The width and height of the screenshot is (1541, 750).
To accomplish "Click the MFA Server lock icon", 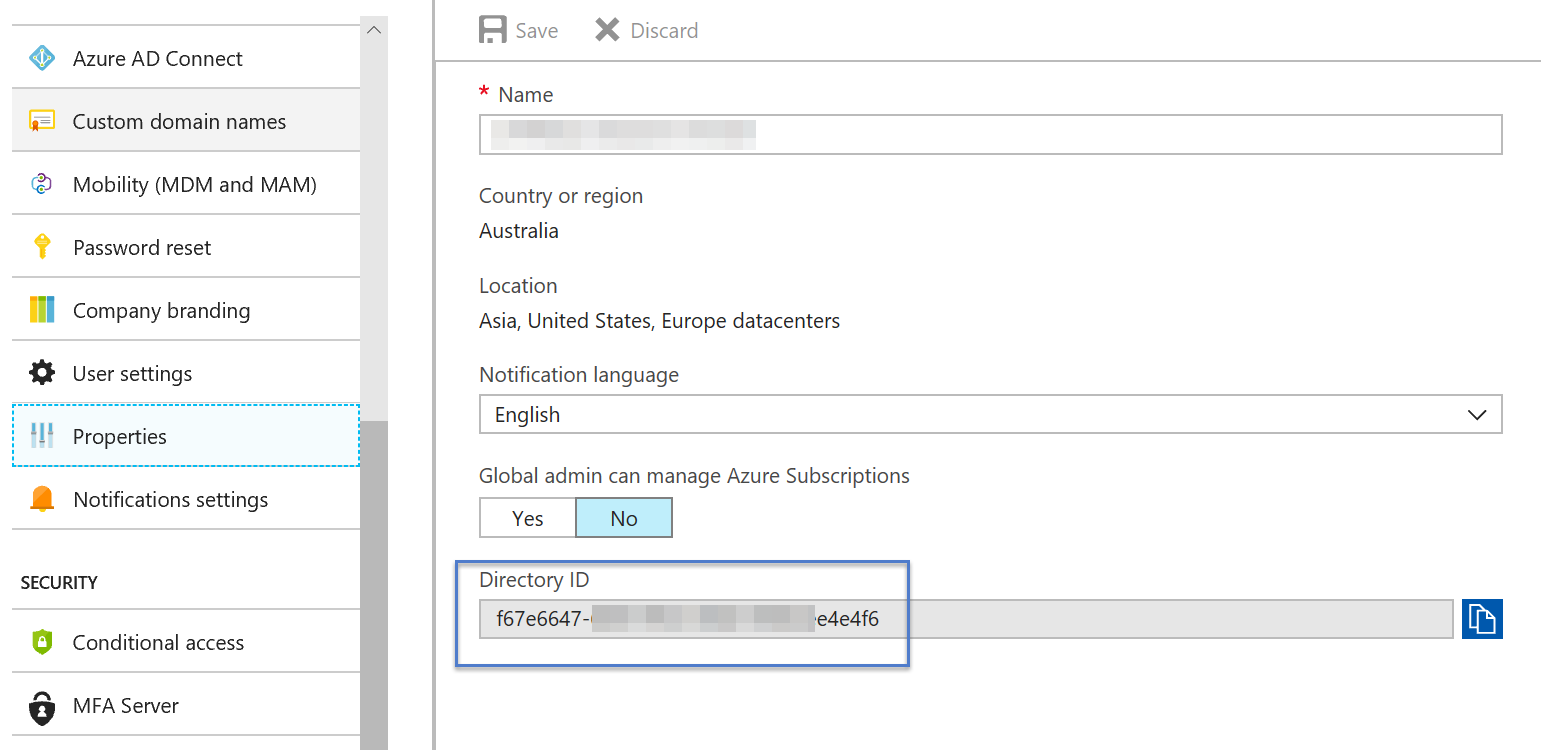I will [42, 706].
